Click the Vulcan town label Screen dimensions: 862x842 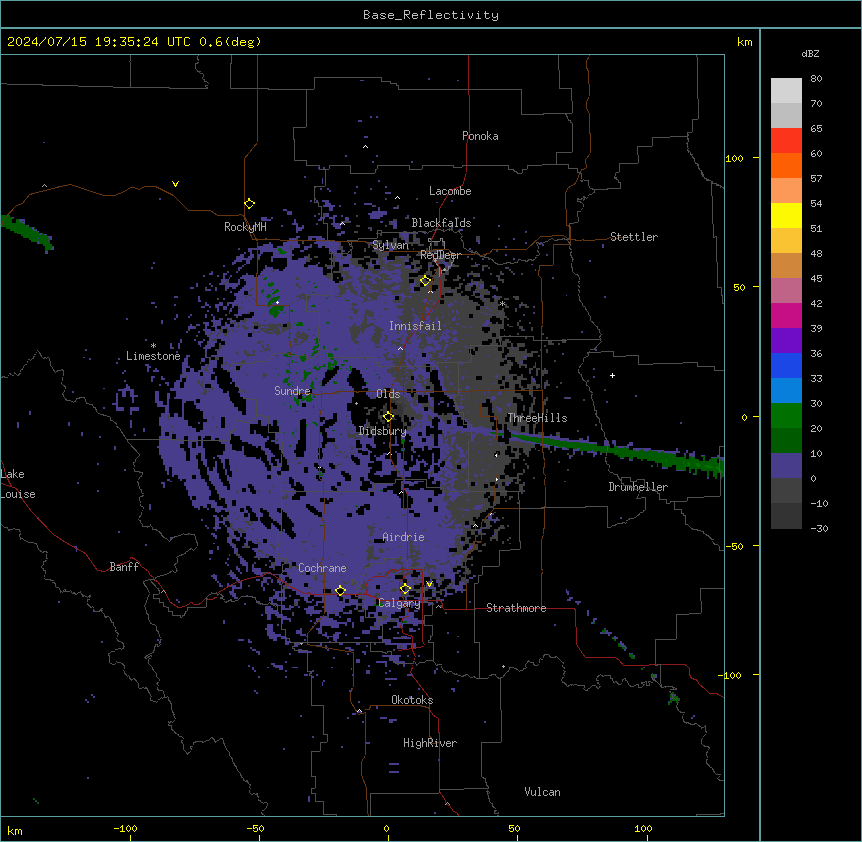(543, 792)
